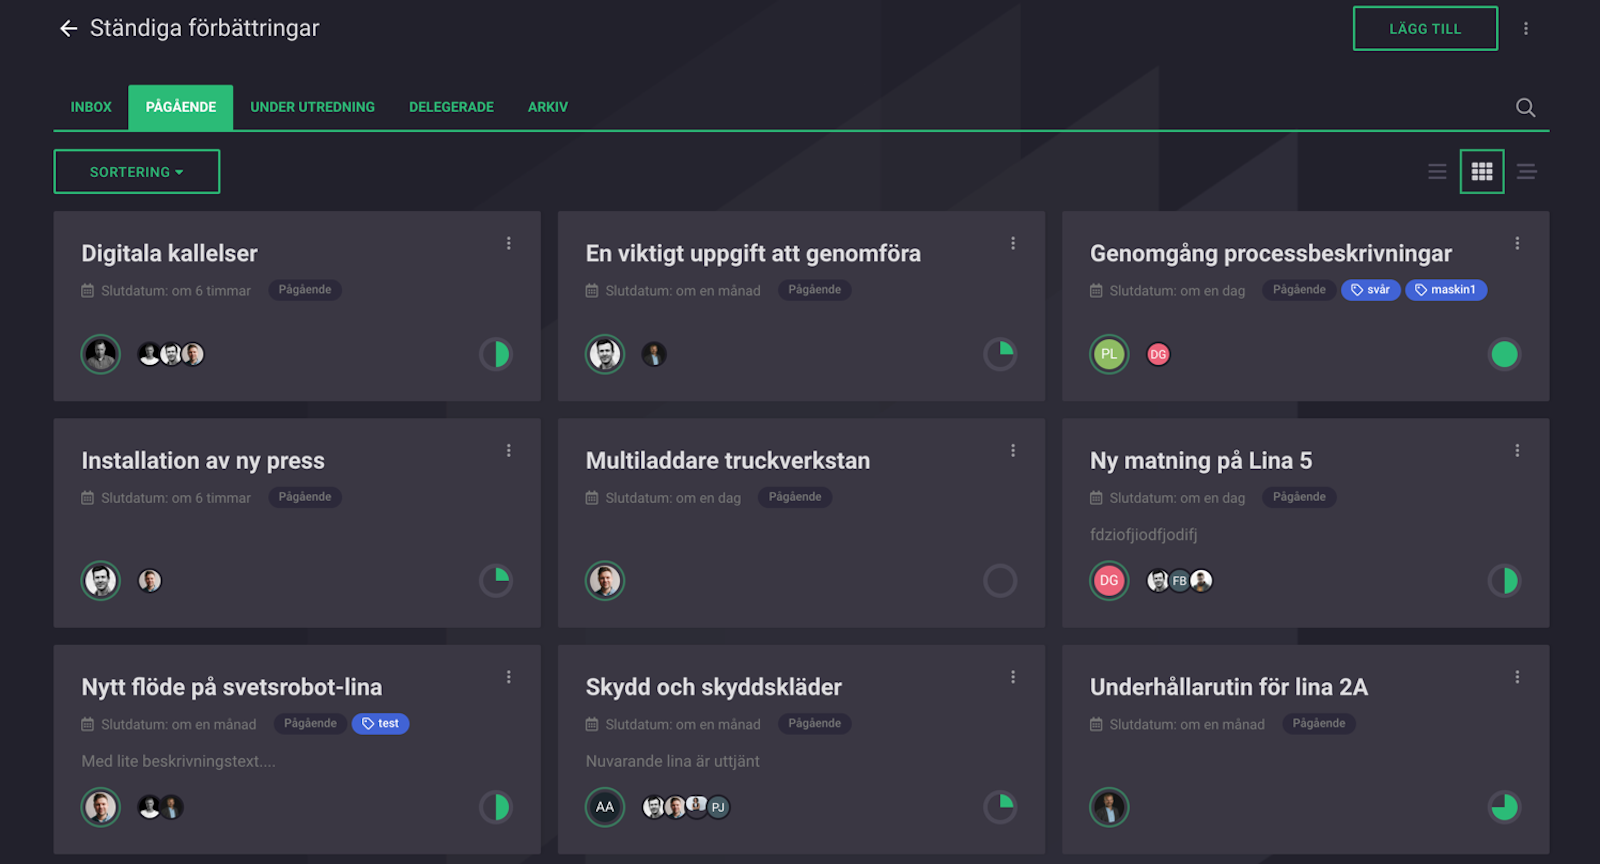Image resolution: width=1600 pixels, height=864 pixels.
Task: Go back using the arrow beside Ständiga förbättringar
Action: coord(68,29)
